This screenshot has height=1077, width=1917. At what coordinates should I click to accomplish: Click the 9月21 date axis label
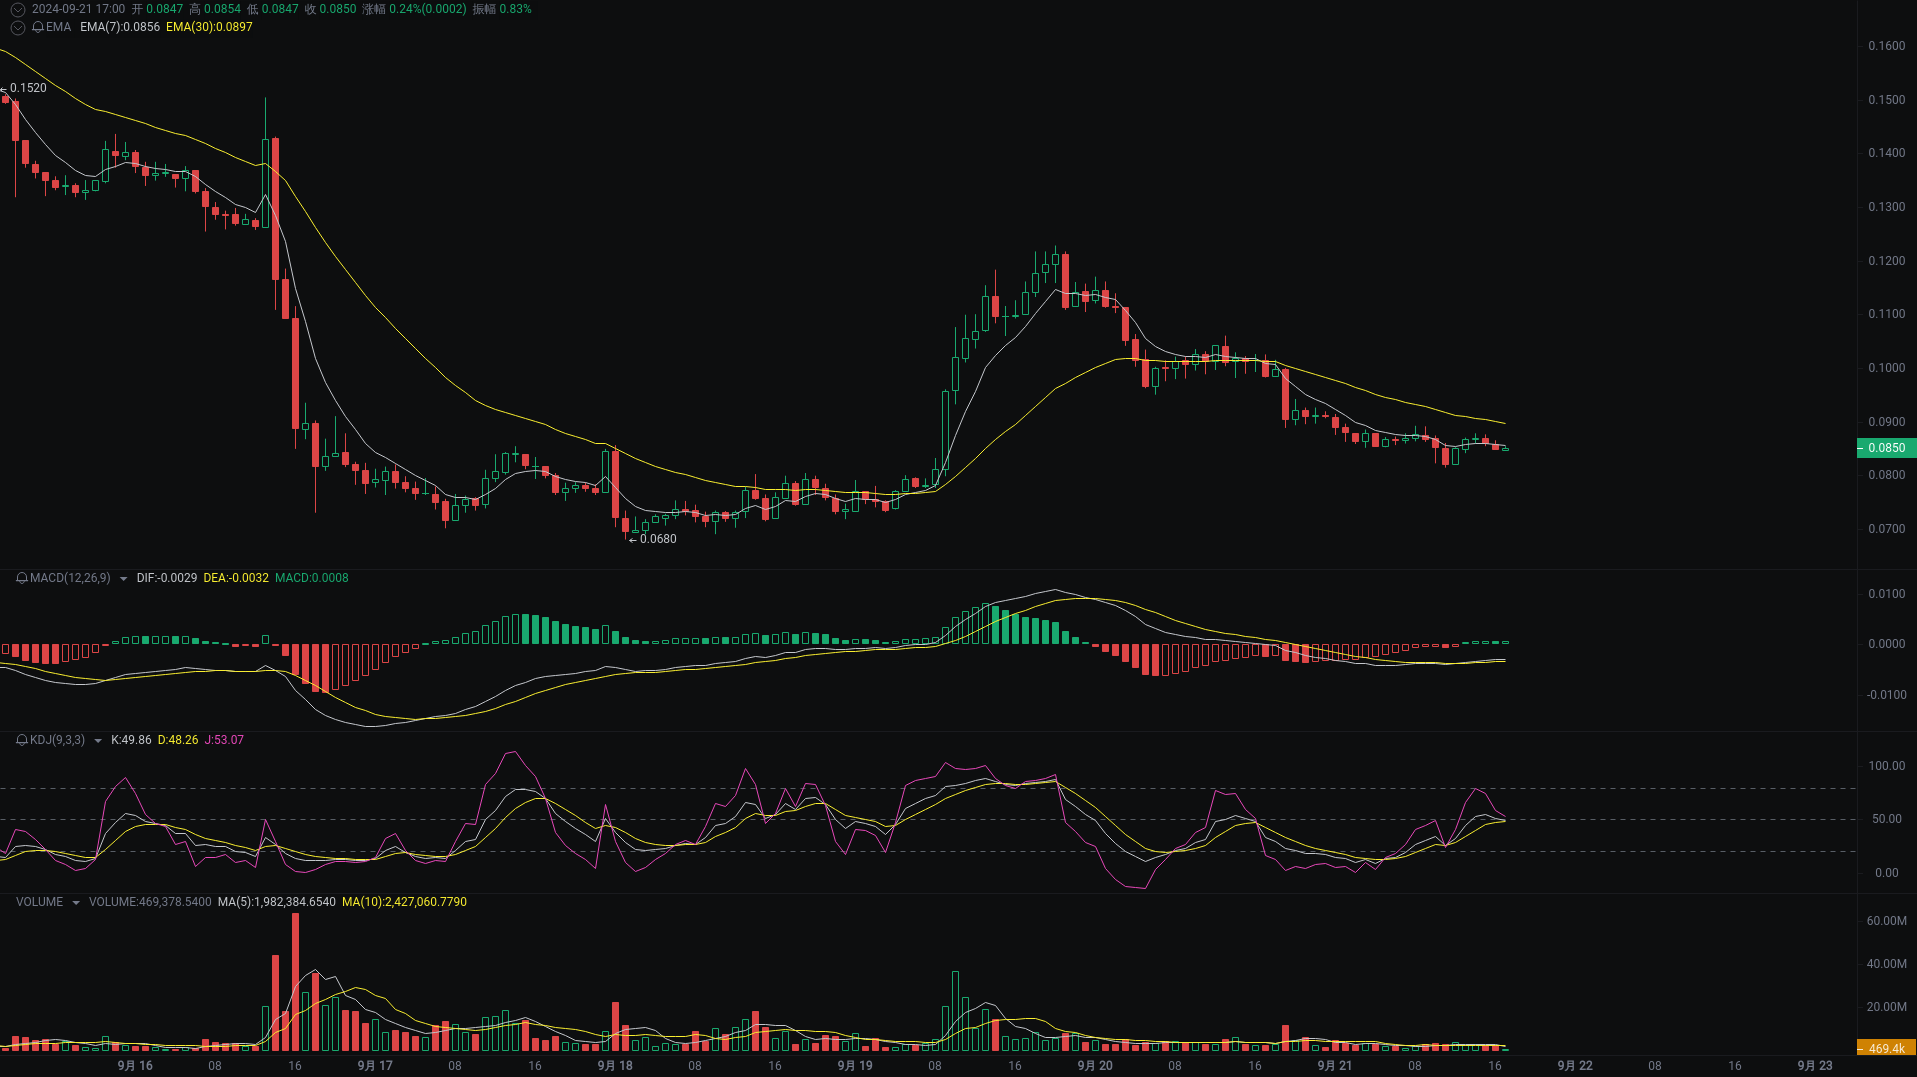(1334, 1066)
